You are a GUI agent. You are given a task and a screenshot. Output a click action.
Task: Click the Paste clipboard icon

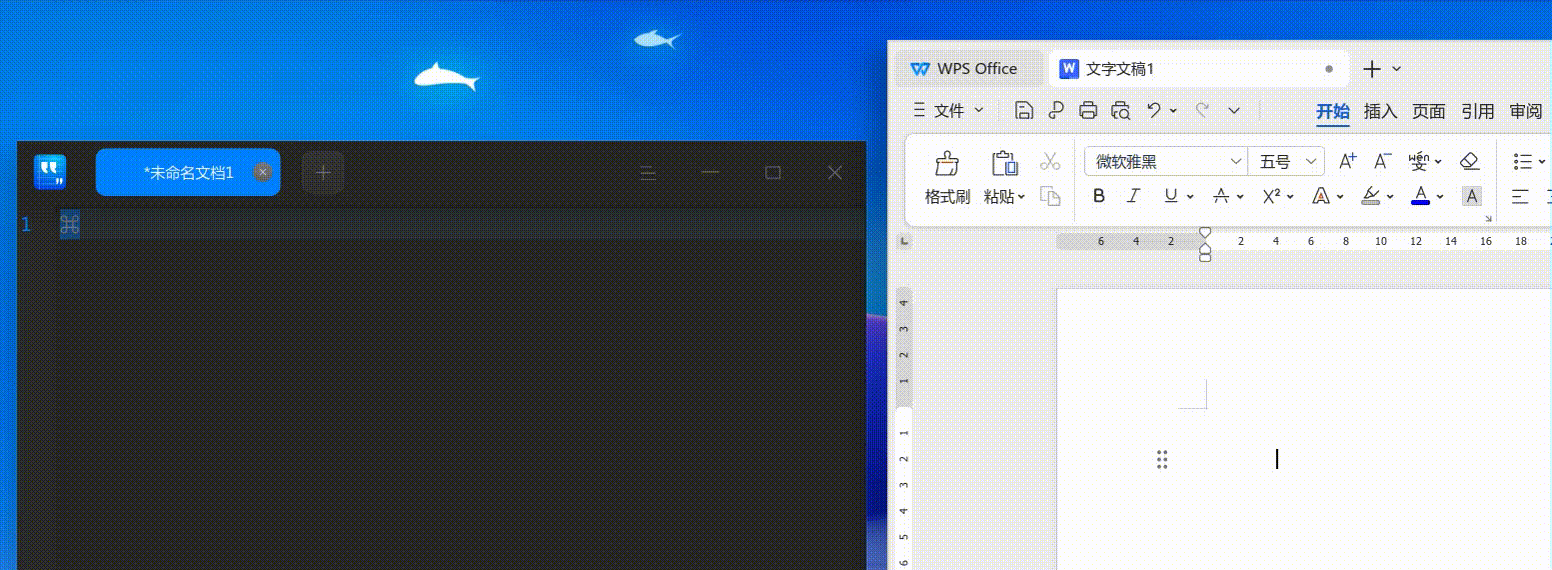click(x=1004, y=164)
